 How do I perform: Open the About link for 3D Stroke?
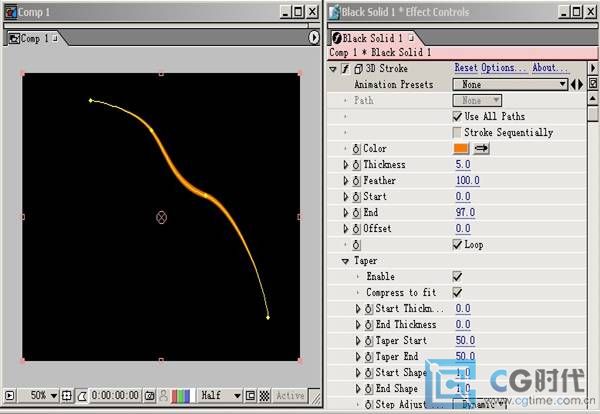click(550, 68)
